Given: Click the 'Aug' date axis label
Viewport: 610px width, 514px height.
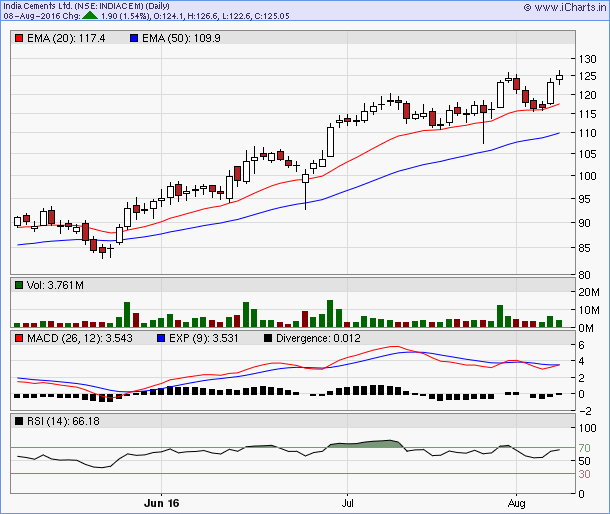Looking at the screenshot, I should (517, 503).
